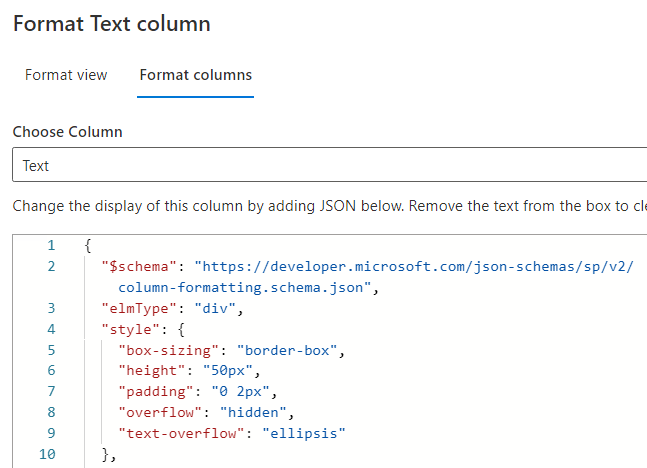Image resolution: width=647 pixels, height=468 pixels.
Task: Click line number 1 in the editor
Action: pos(51,246)
